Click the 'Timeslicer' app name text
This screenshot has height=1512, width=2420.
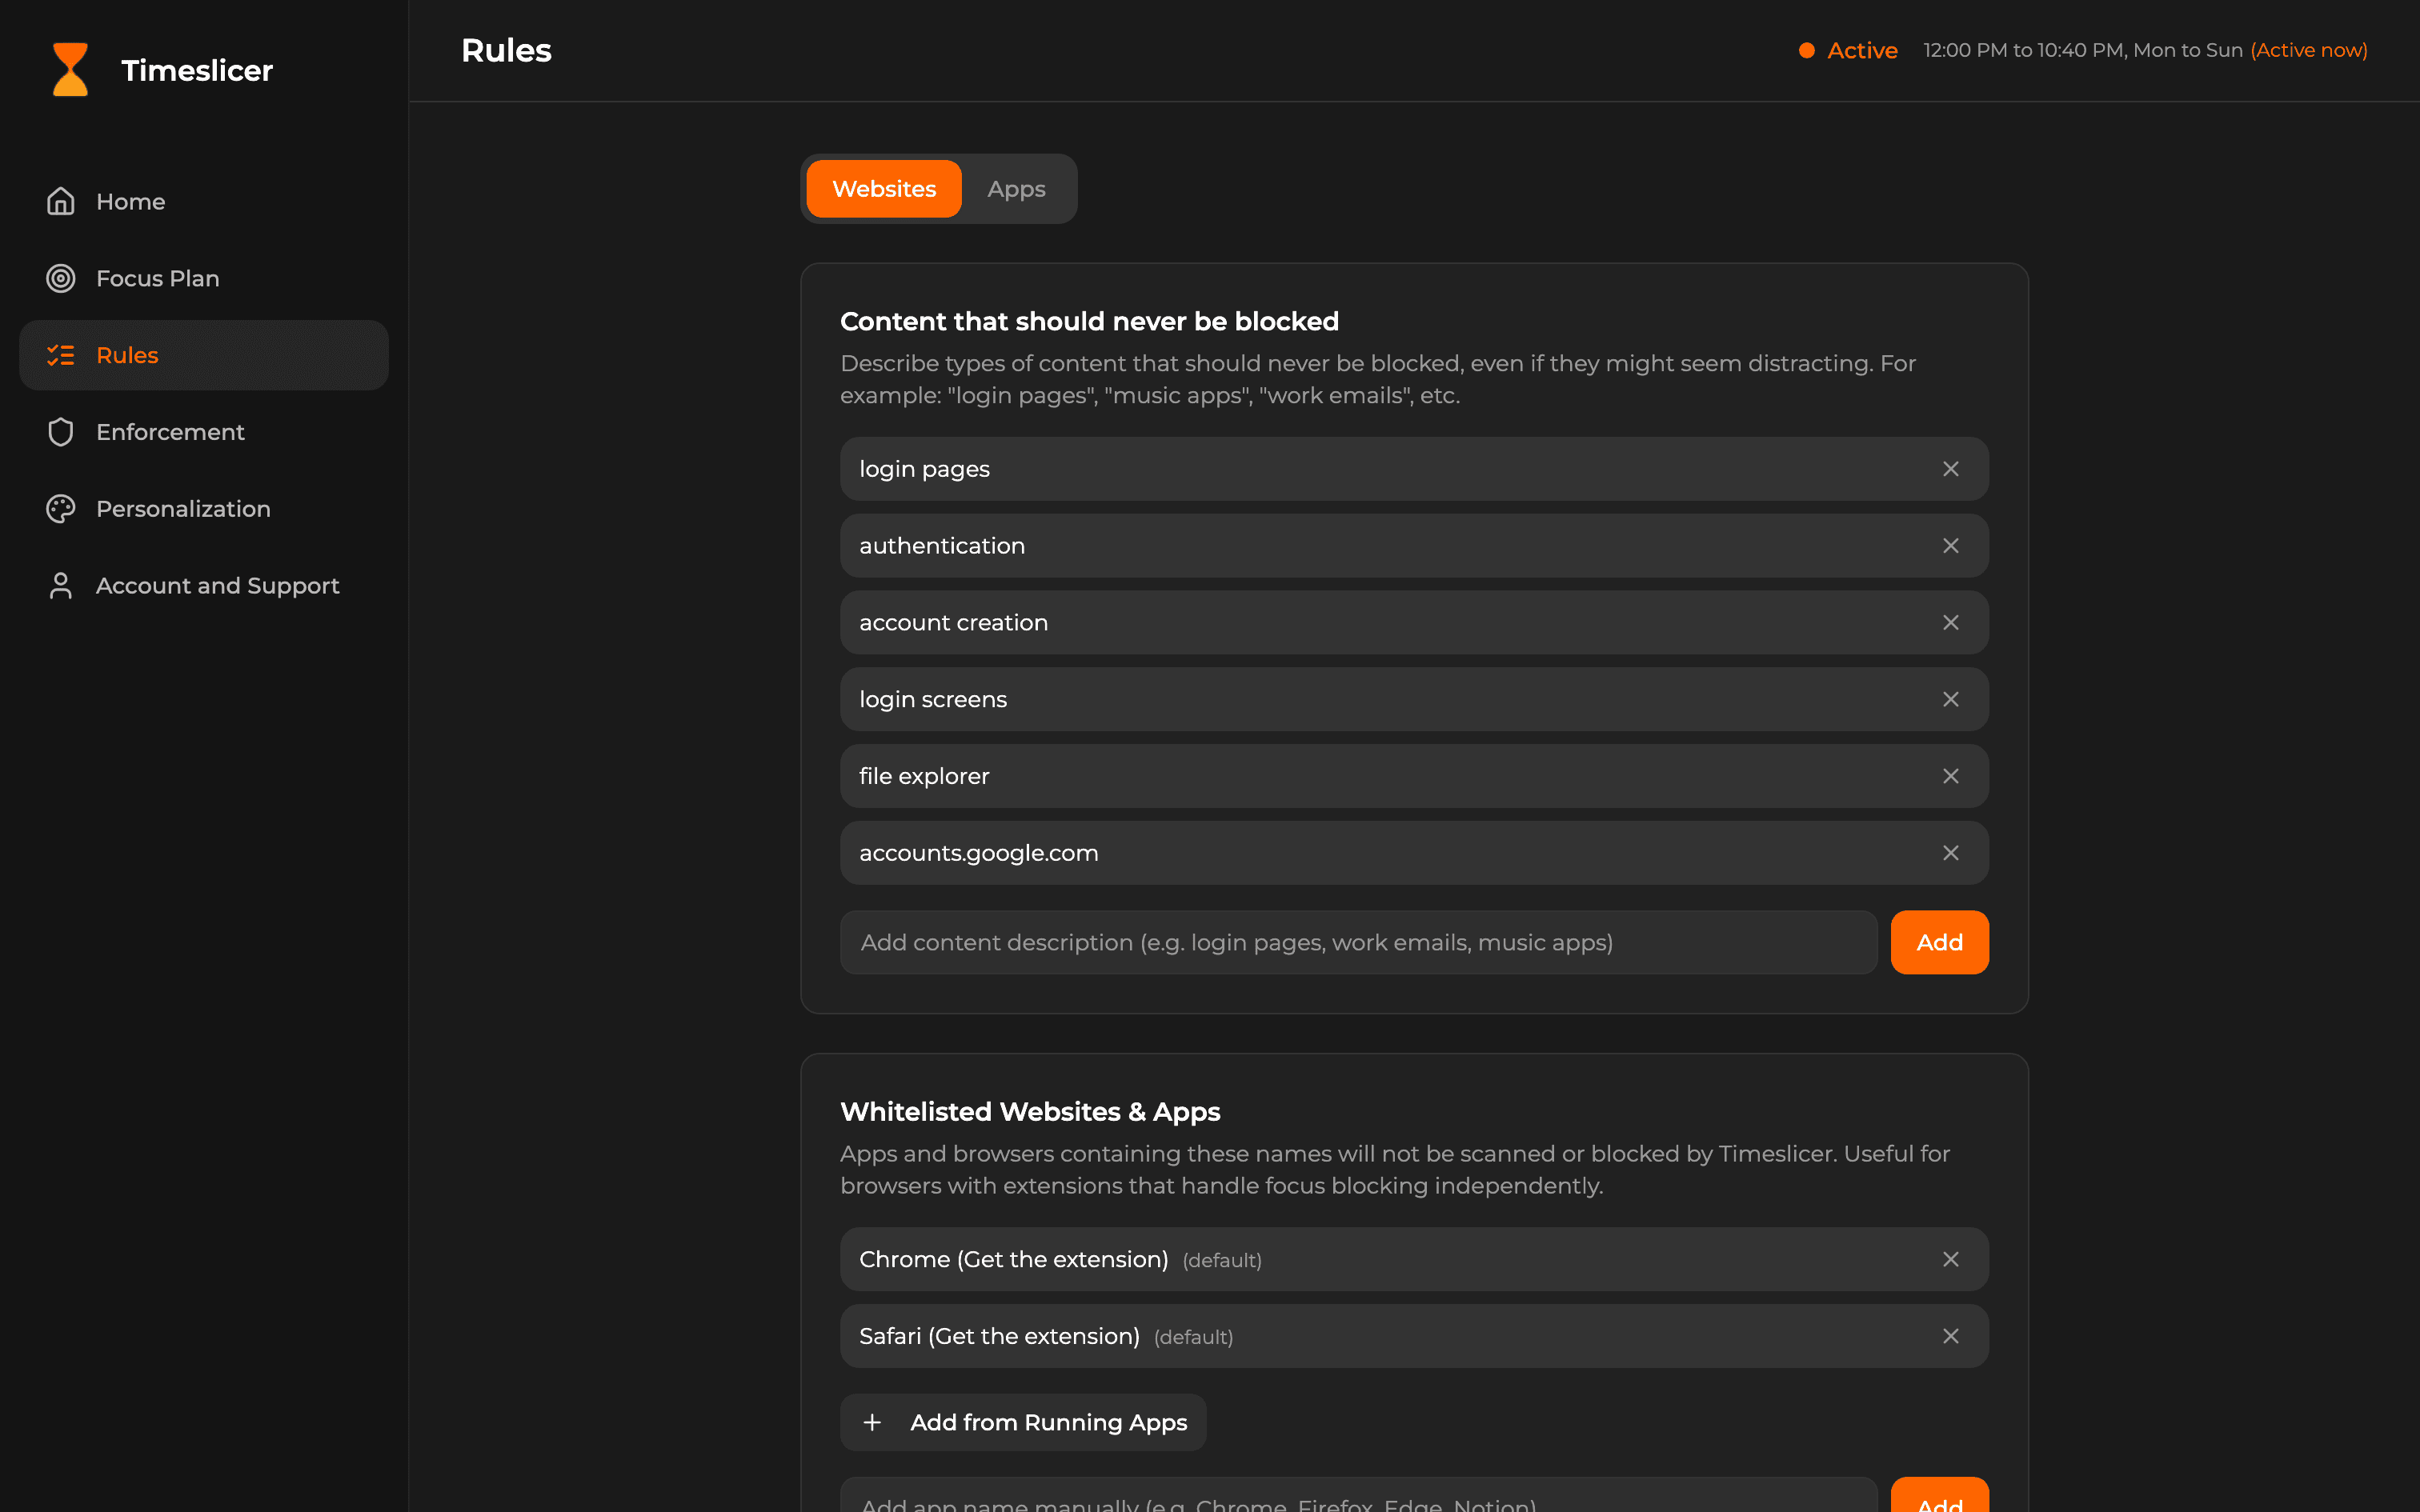[x=197, y=70]
